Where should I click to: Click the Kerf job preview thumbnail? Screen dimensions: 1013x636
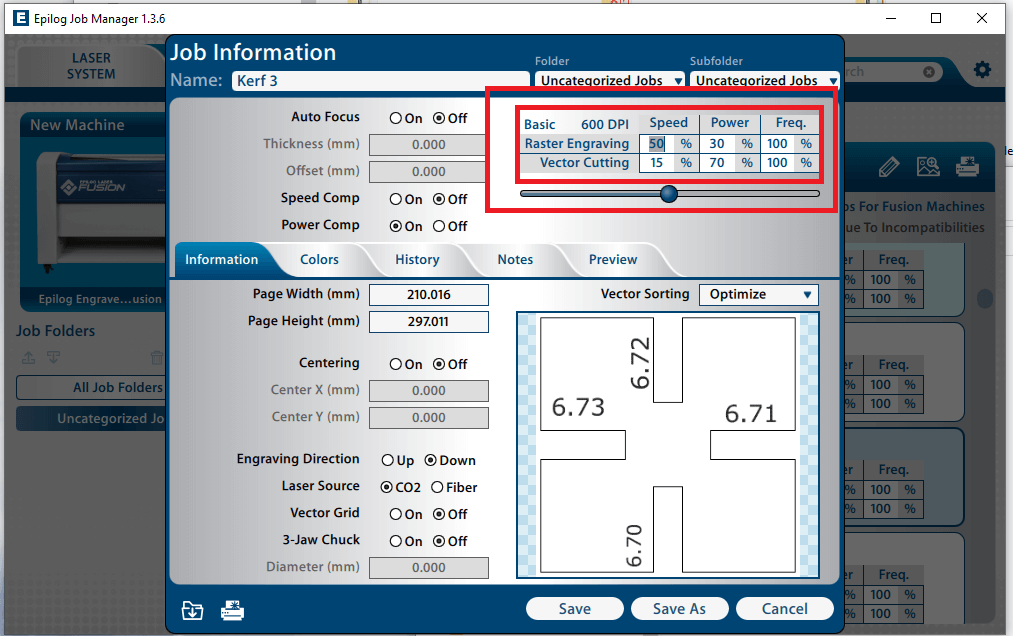coord(668,445)
